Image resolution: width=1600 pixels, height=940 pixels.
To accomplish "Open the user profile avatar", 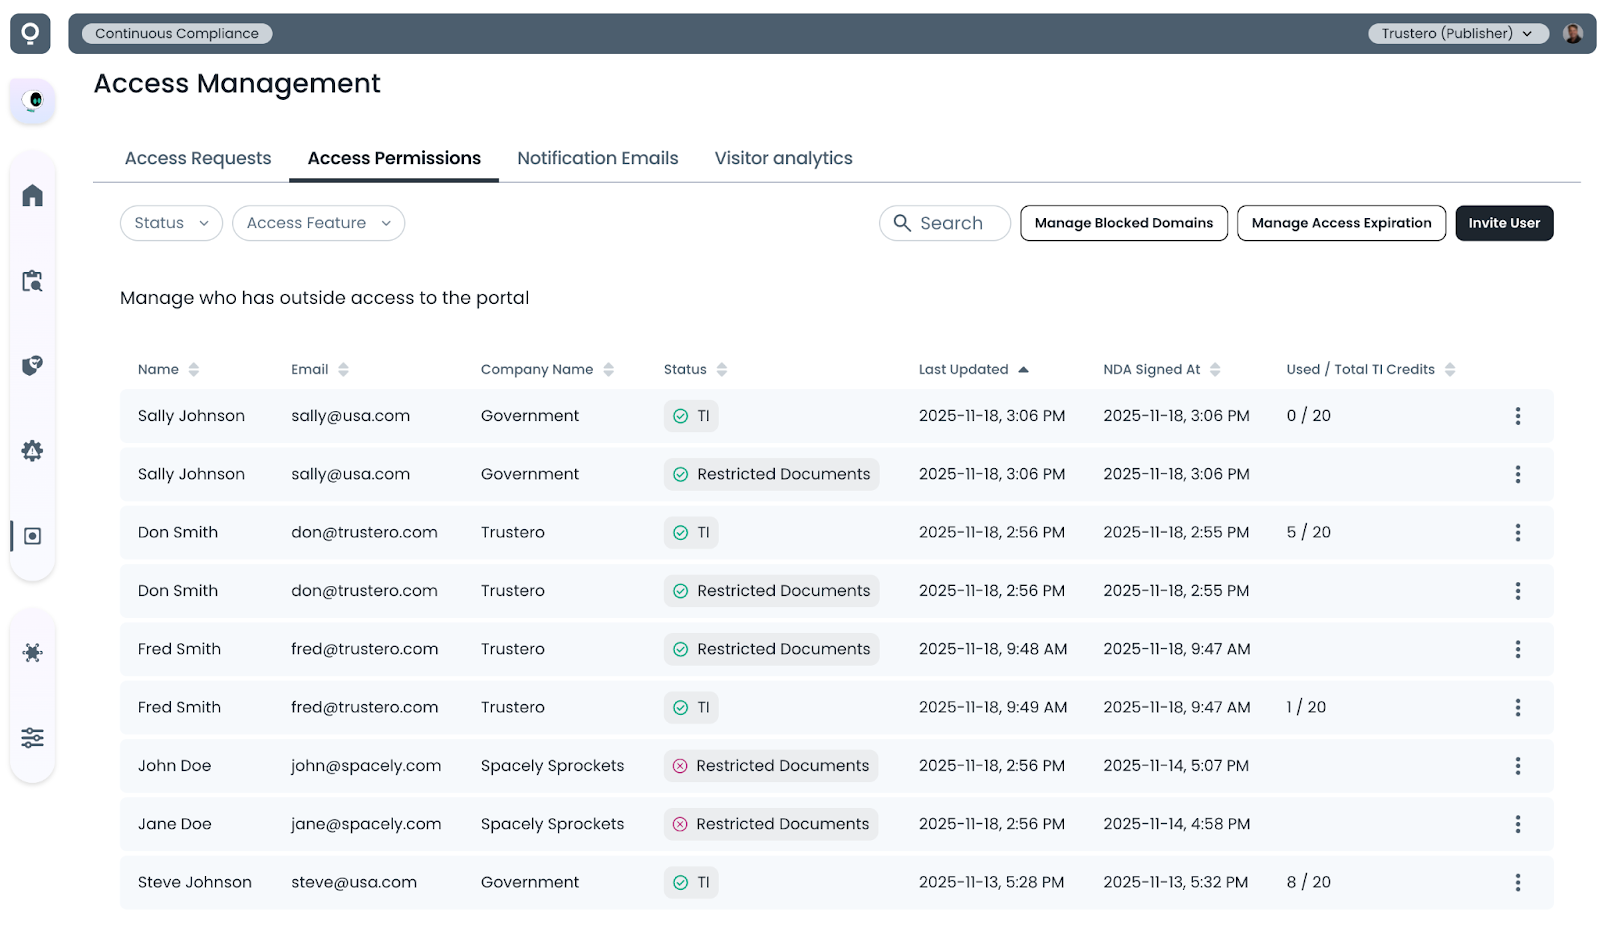I will coord(1573,34).
